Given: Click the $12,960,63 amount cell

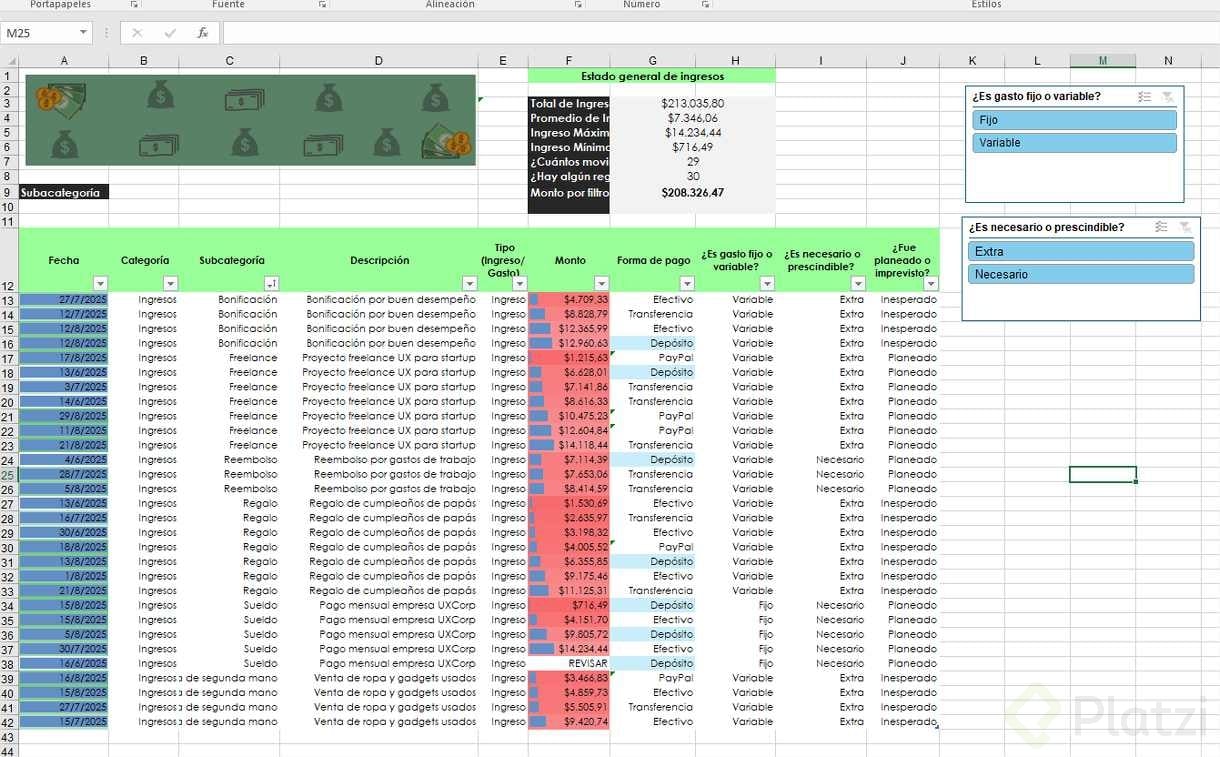Looking at the screenshot, I should 569,343.
